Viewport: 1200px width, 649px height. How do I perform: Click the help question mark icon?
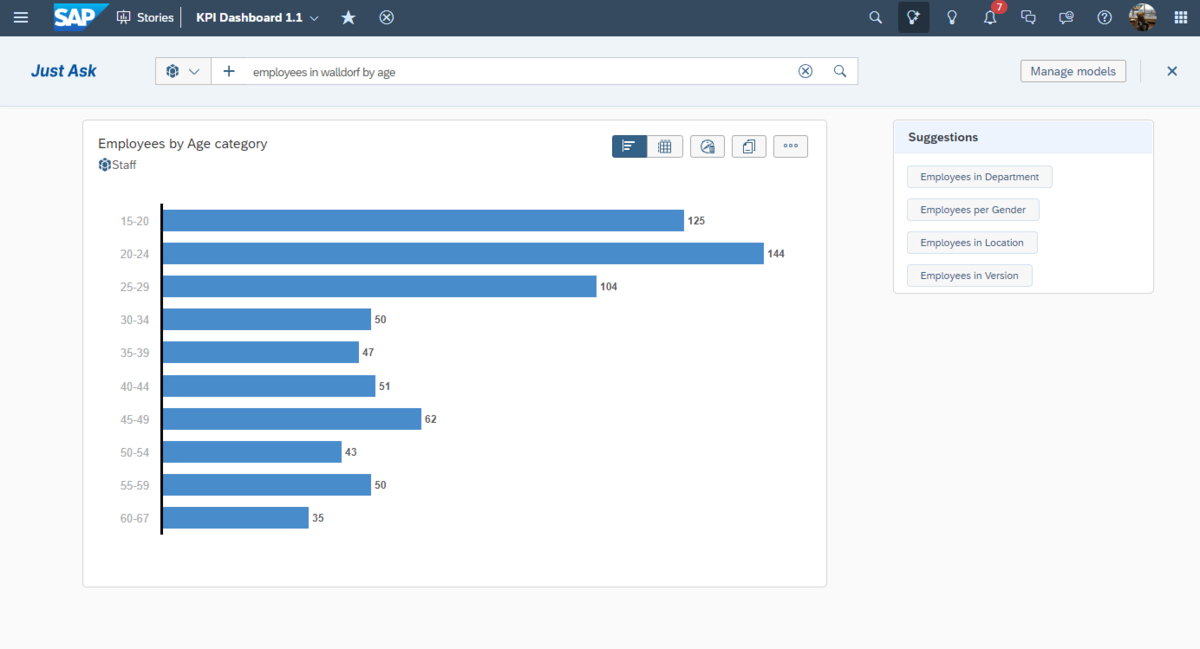1104,18
